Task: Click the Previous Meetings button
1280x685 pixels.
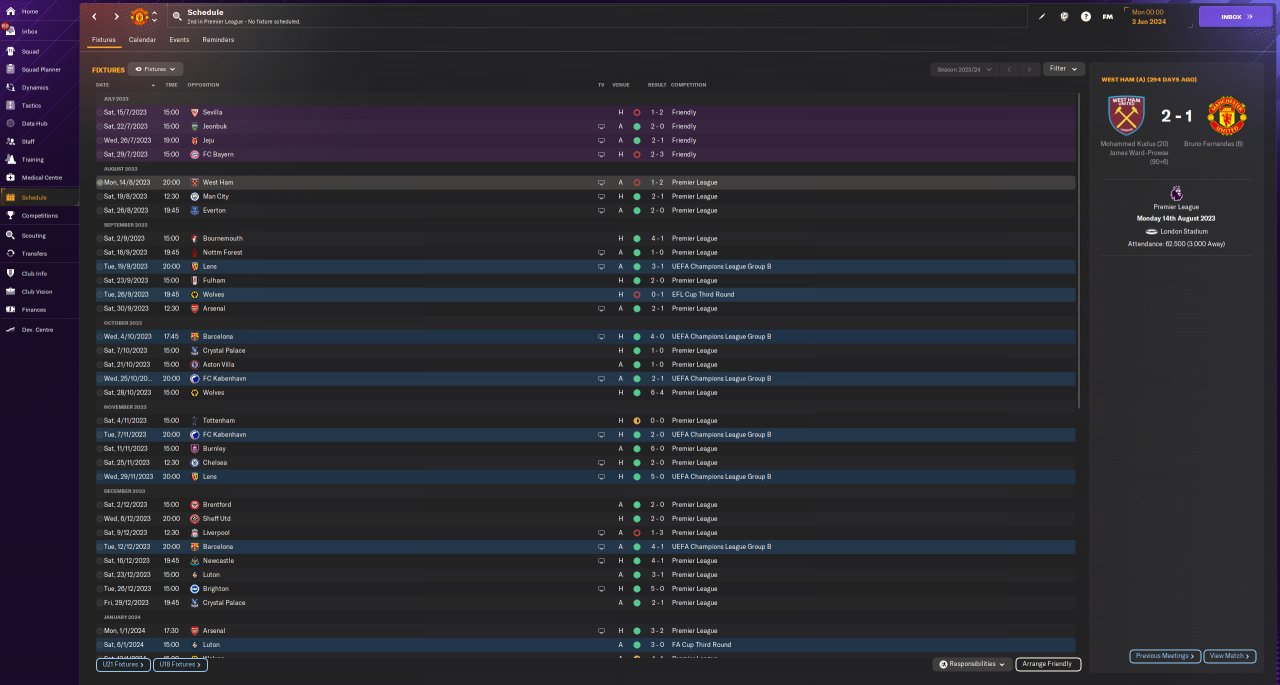Action: tap(1165, 656)
